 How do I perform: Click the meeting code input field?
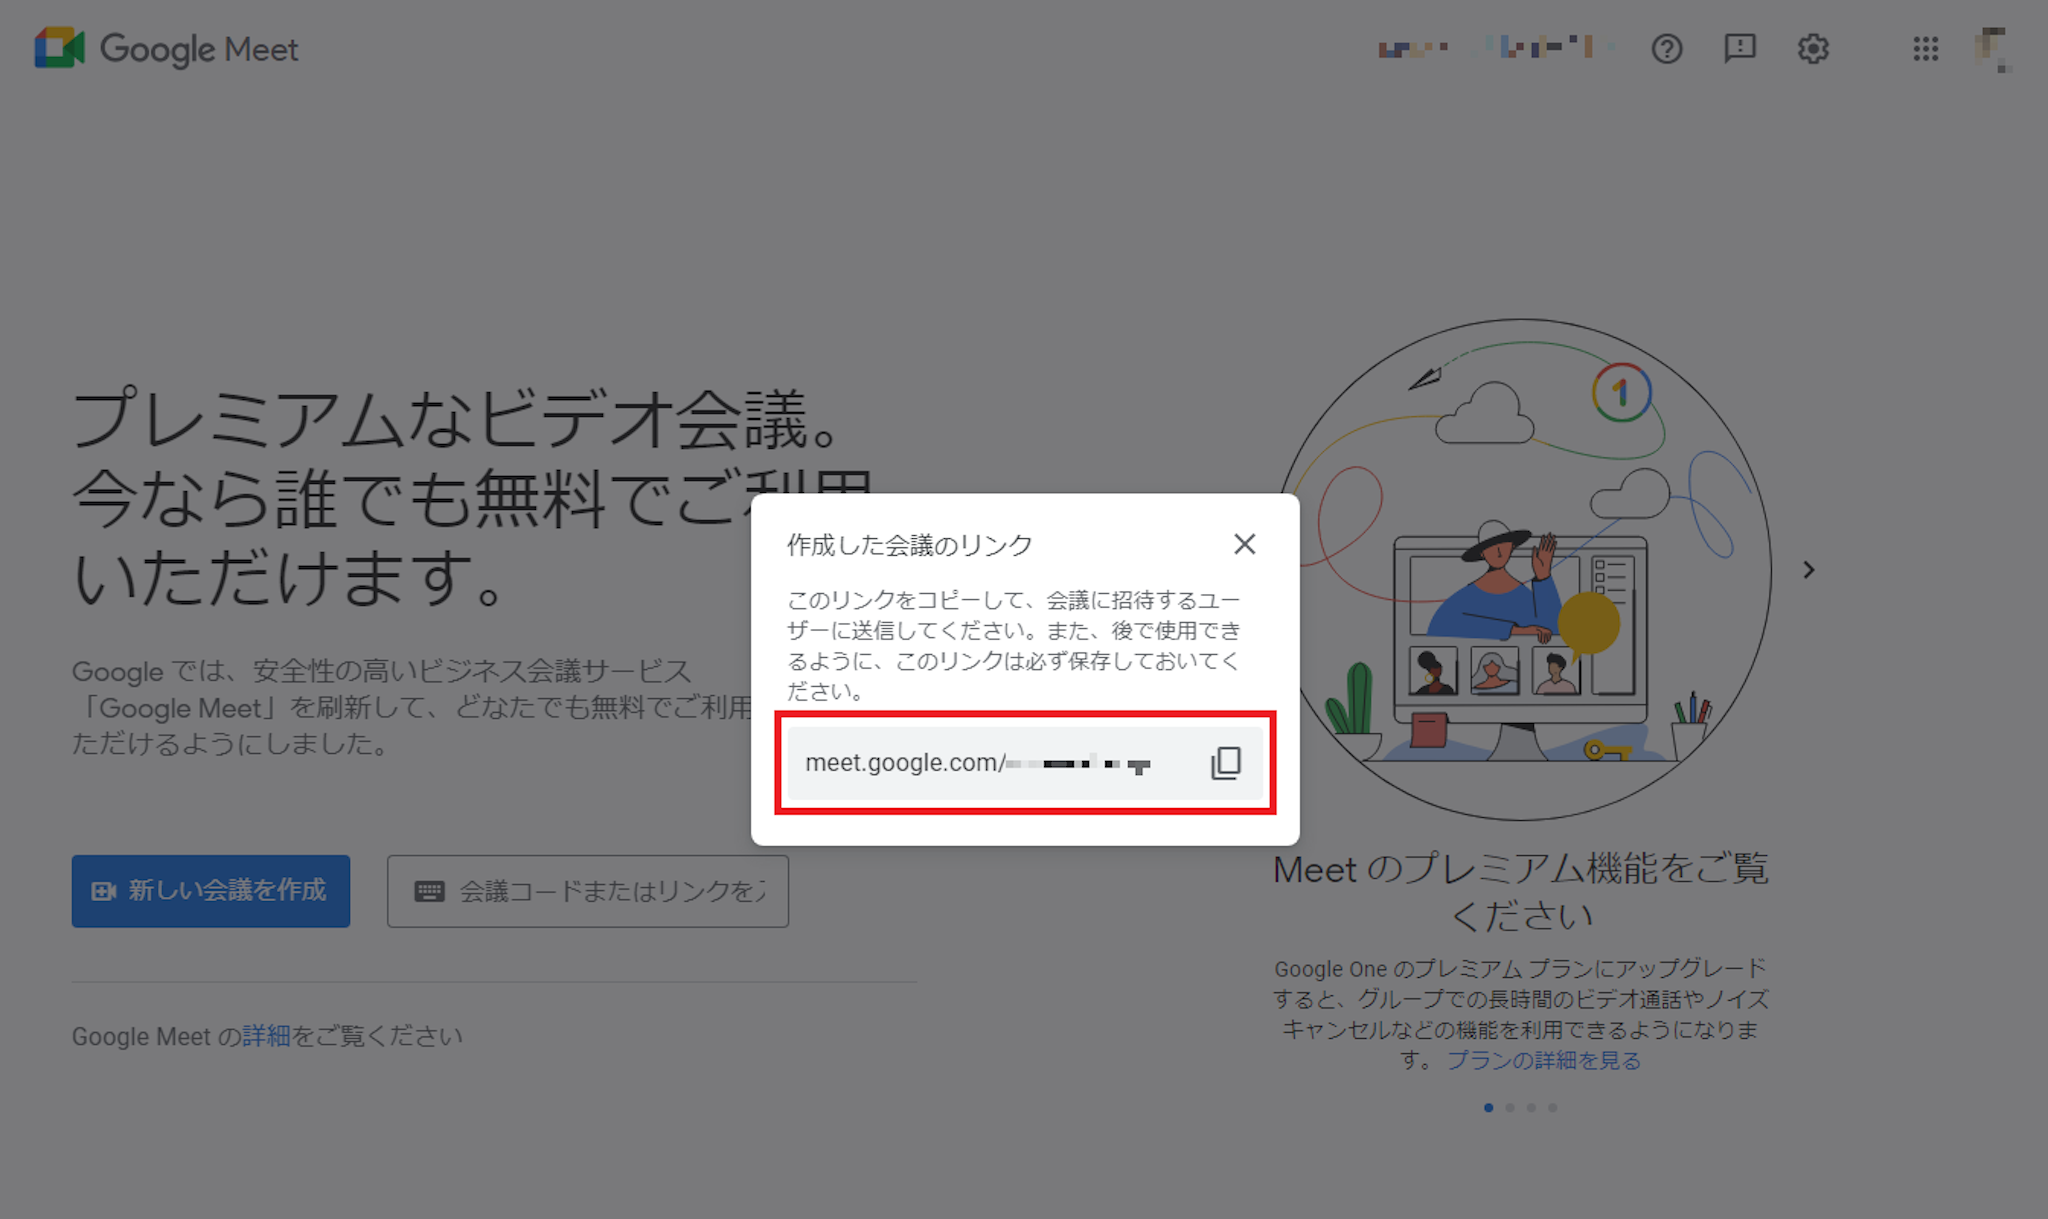click(610, 890)
